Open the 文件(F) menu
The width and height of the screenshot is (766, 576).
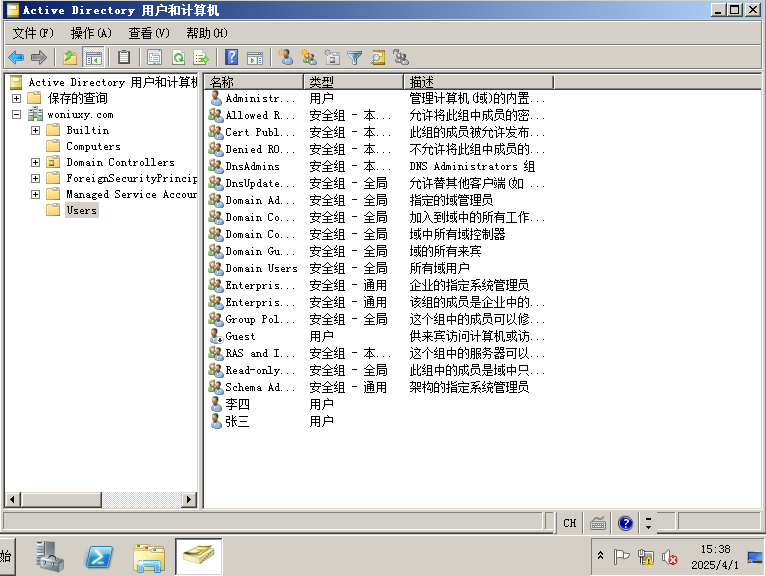point(33,33)
